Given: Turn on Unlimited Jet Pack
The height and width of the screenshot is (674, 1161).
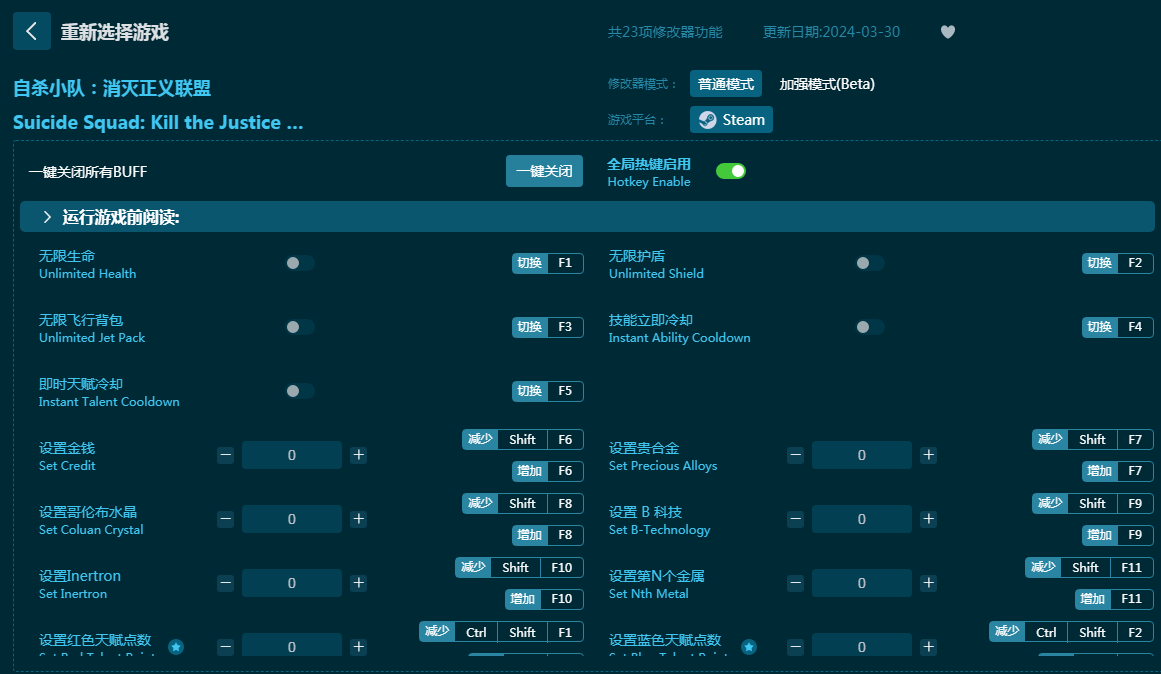Looking at the screenshot, I should (300, 327).
